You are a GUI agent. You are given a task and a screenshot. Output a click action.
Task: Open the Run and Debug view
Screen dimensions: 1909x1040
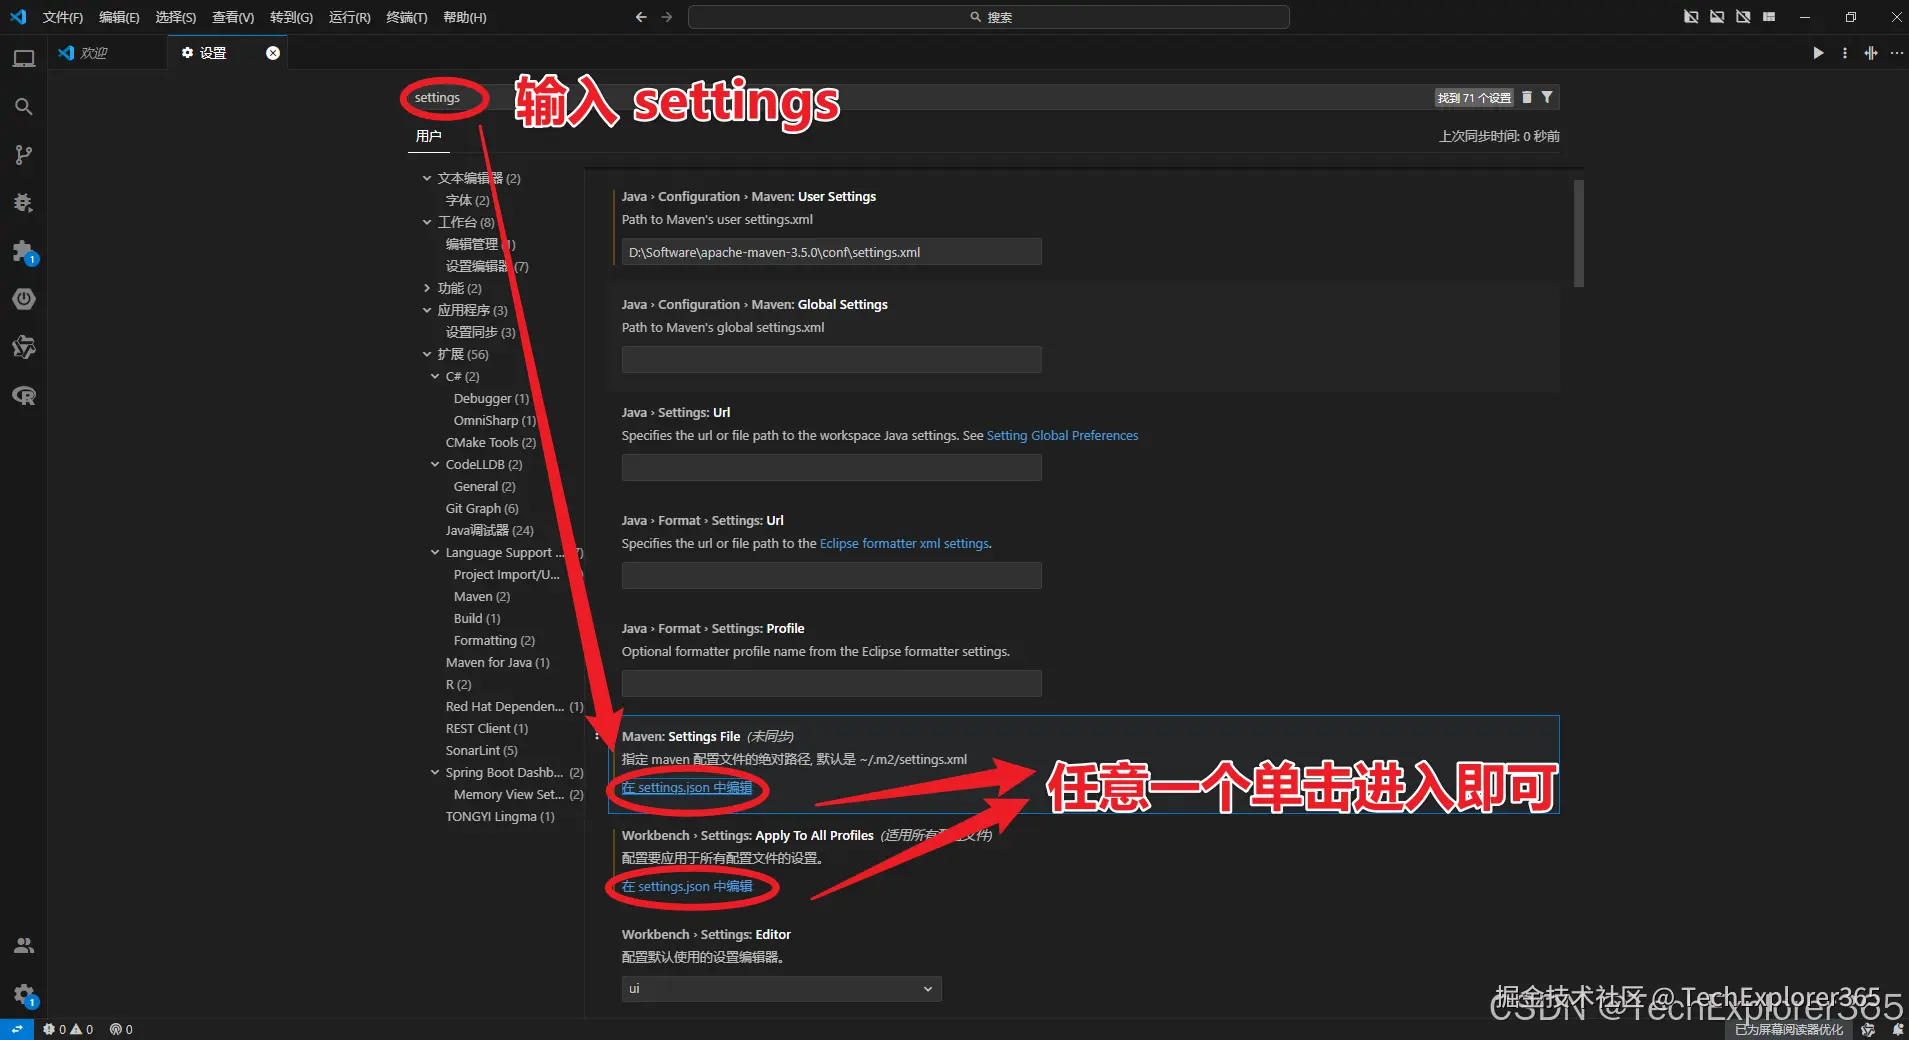[x=24, y=203]
